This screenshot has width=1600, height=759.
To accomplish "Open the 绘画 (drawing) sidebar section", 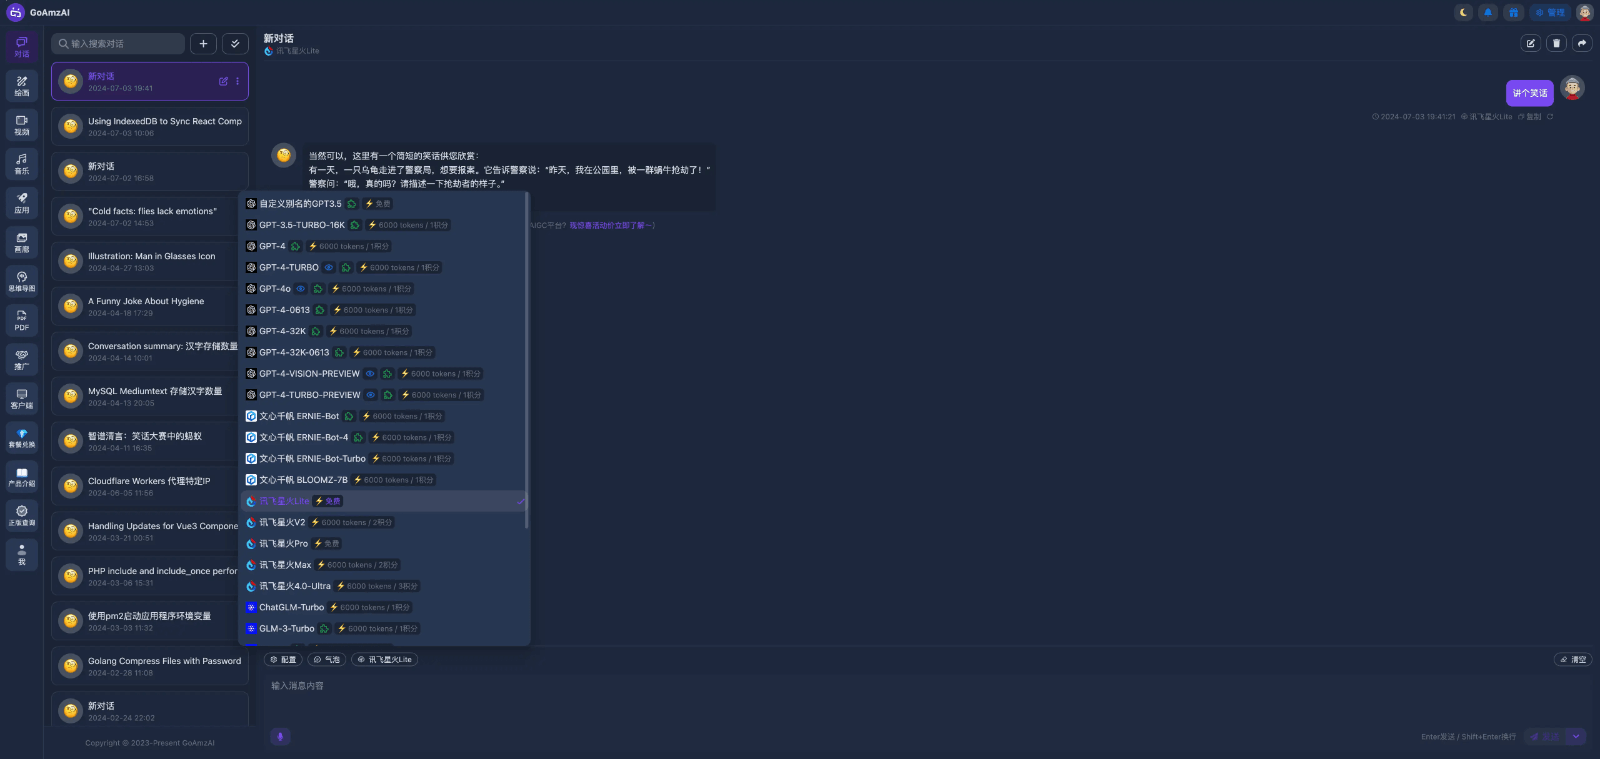I will click(22, 86).
